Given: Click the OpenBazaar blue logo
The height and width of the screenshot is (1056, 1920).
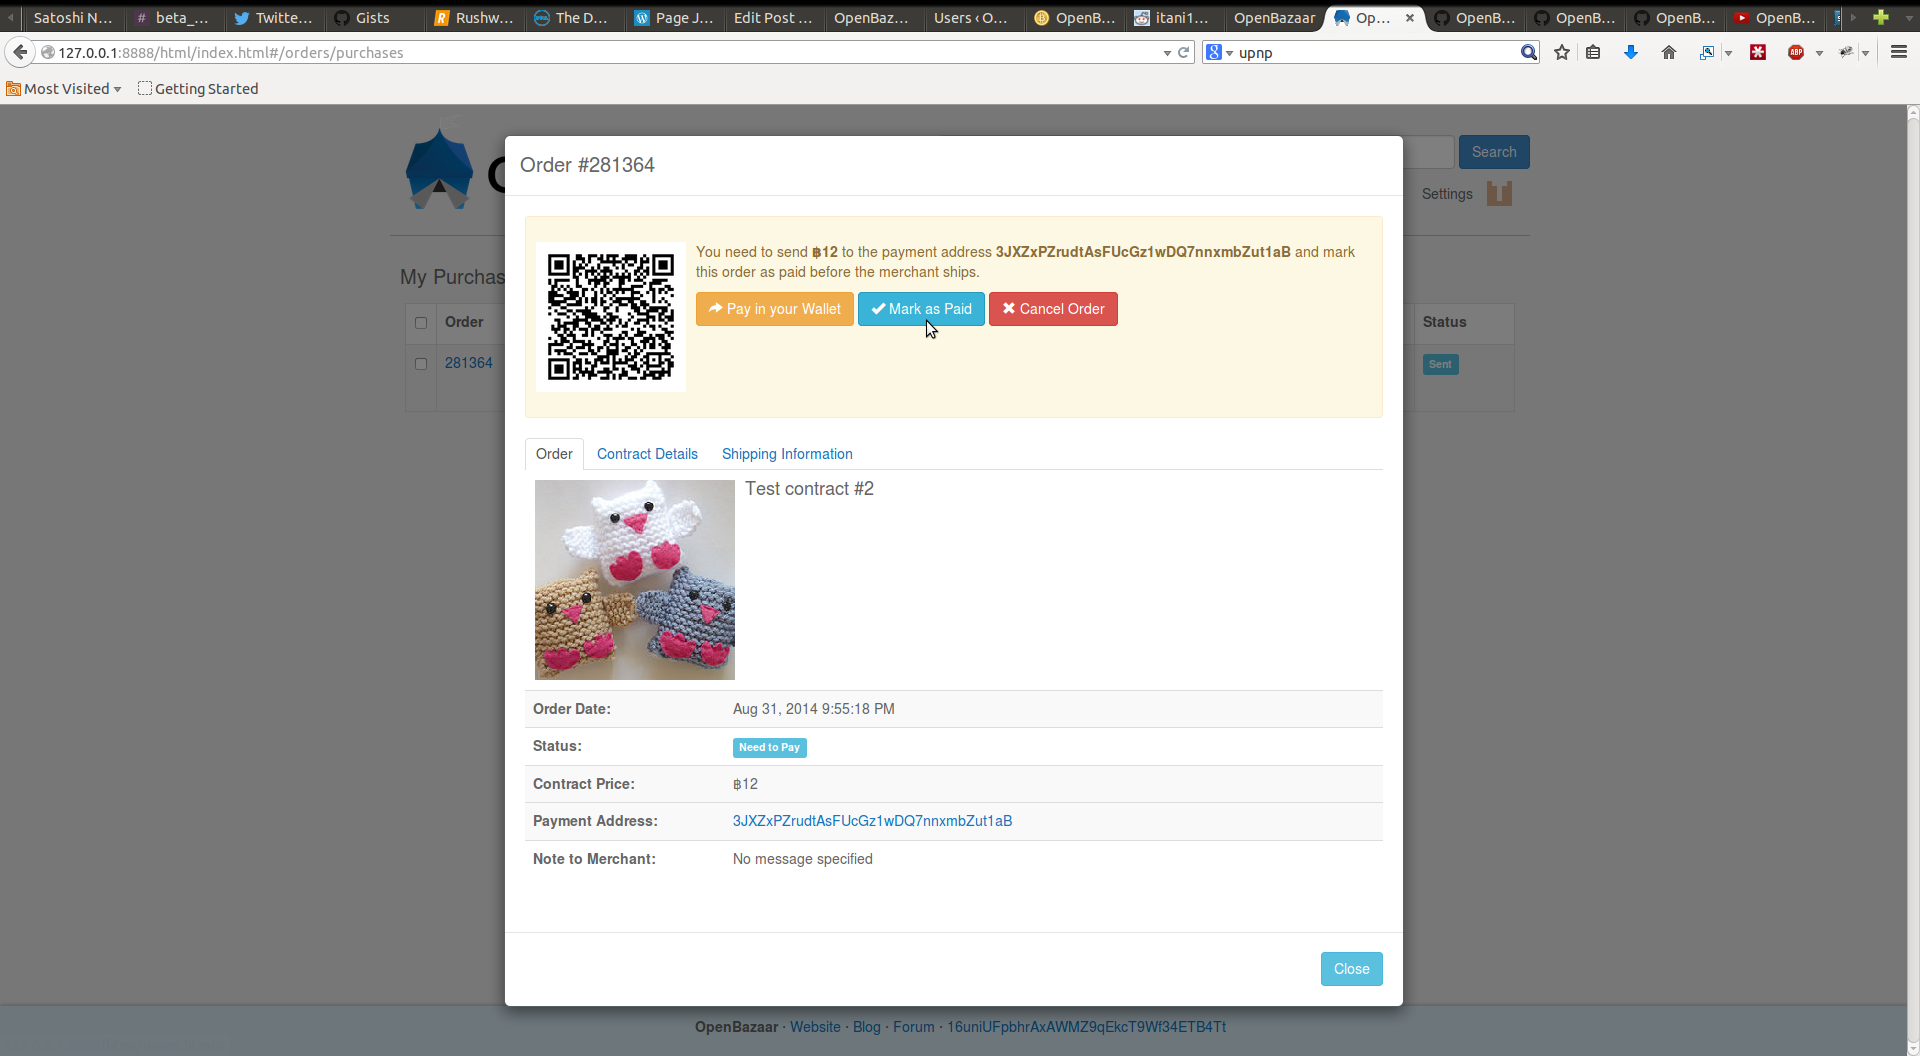Looking at the screenshot, I should click(439, 168).
